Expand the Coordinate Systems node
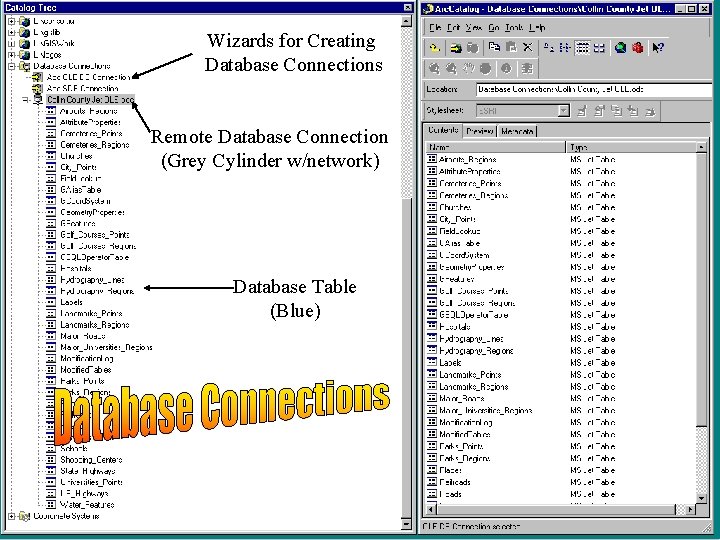The width and height of the screenshot is (720, 540). tap(12, 516)
